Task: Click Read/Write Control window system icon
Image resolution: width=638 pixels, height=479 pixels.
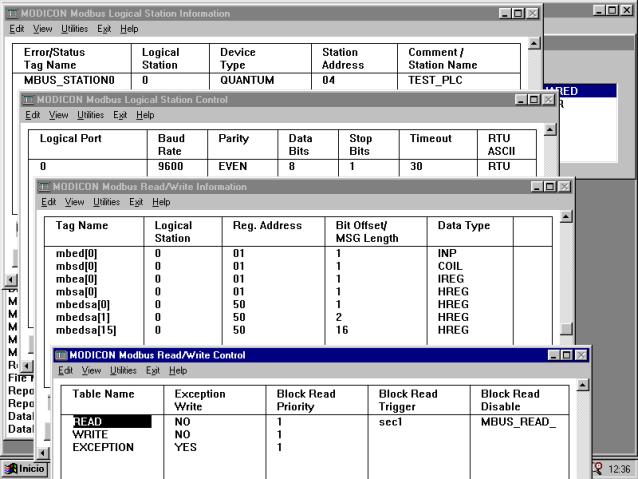Action: [61, 355]
